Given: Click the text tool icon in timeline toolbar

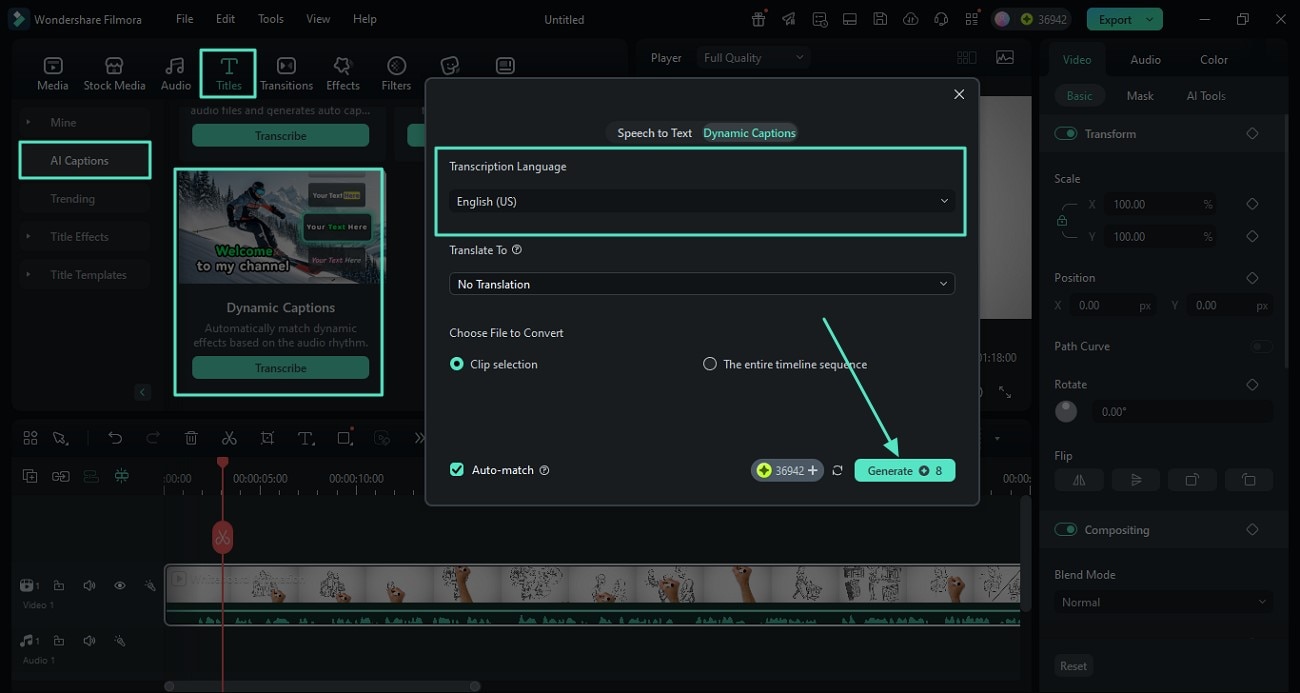Looking at the screenshot, I should (306, 438).
